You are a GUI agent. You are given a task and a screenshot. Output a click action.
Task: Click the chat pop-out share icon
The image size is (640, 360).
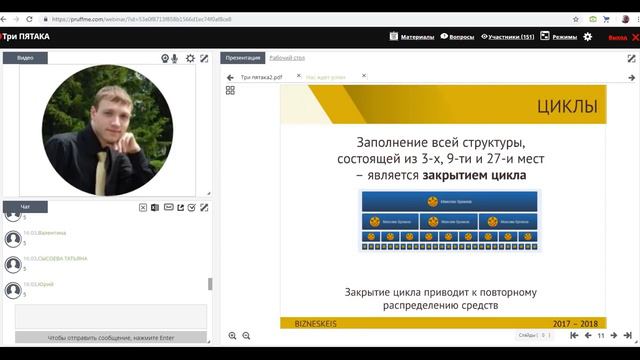(x=180, y=208)
